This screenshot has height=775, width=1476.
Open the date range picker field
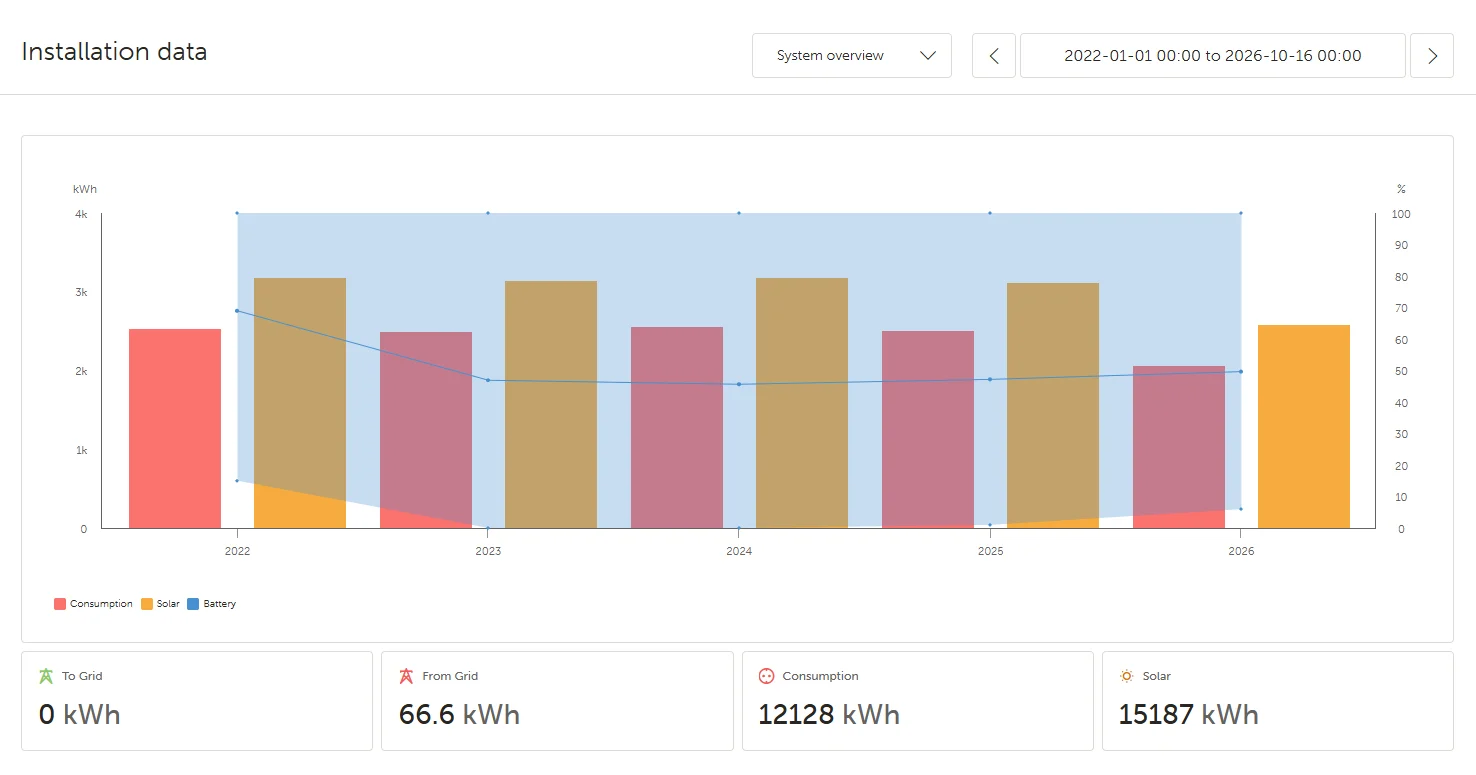tap(1213, 56)
